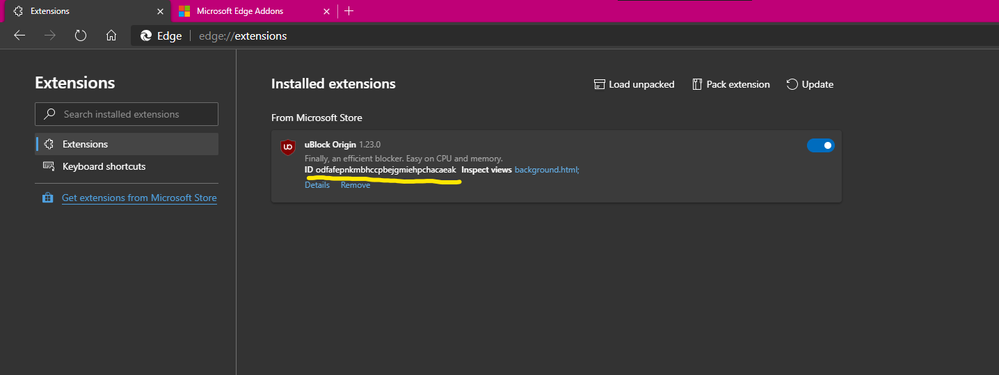This screenshot has width=999, height=375.
Task: Click the Search installed extensions field
Action: coord(127,114)
